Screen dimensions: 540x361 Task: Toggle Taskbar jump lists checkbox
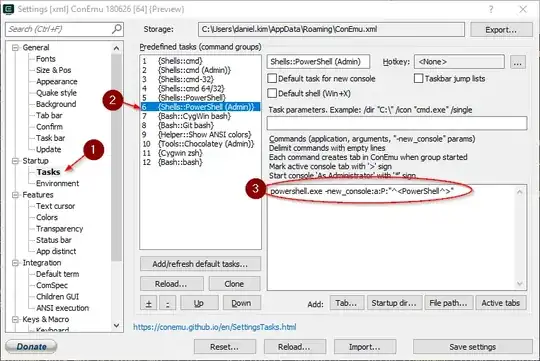pos(418,79)
